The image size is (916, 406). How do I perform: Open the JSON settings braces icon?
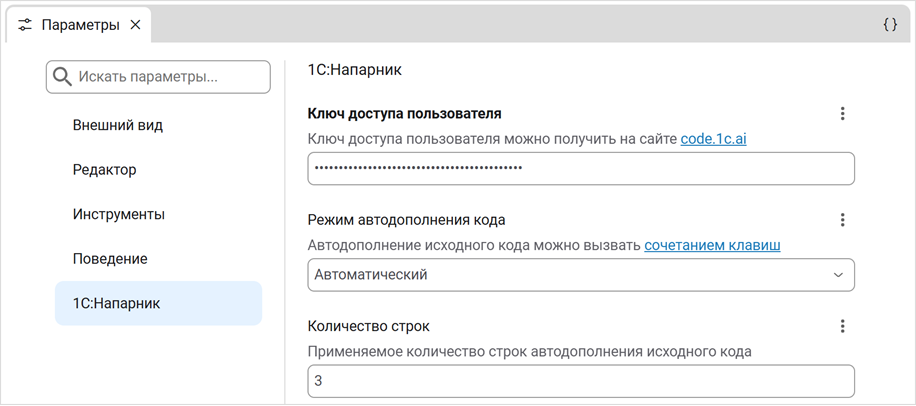tap(890, 25)
